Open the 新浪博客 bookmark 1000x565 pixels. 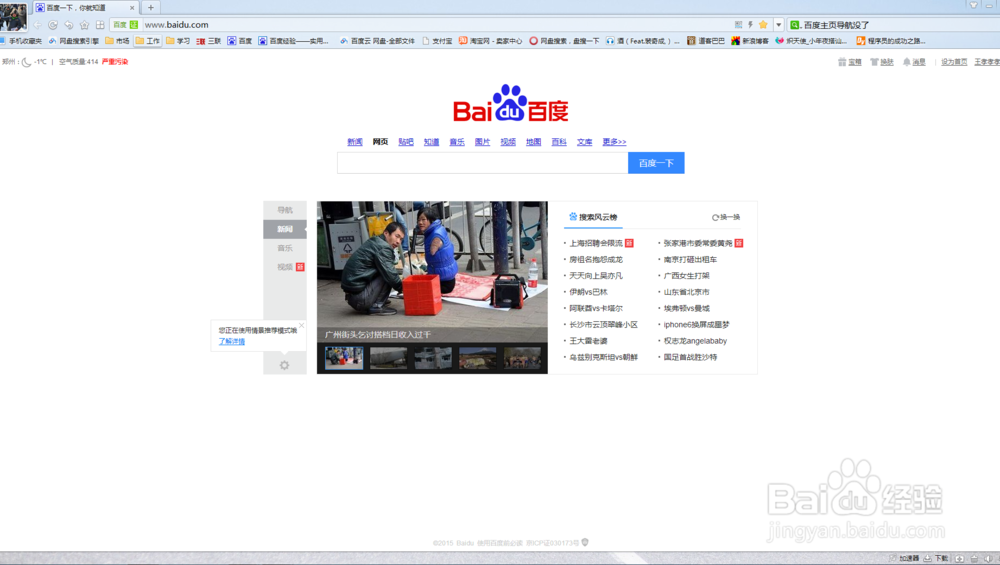[x=750, y=41]
